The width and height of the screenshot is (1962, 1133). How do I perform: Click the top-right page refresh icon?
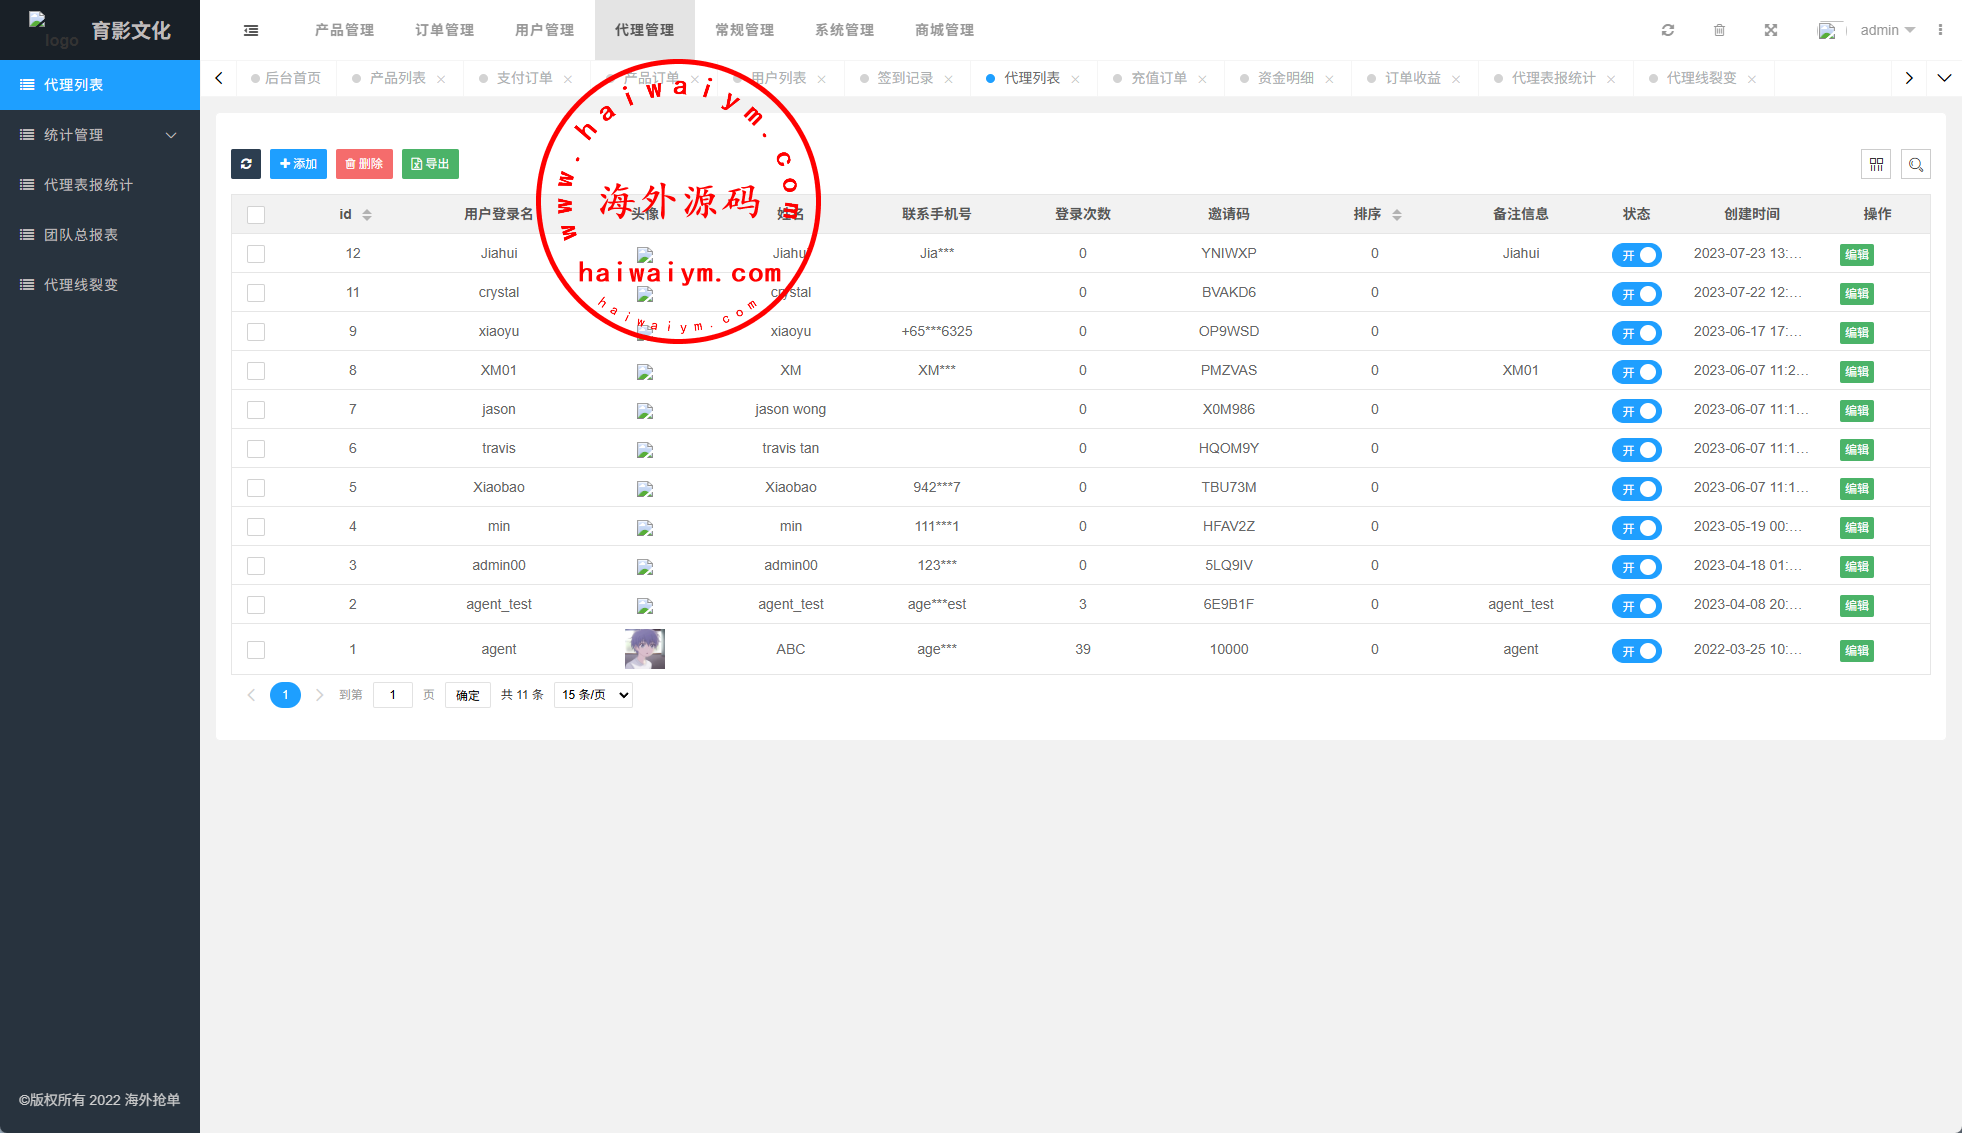(1668, 30)
